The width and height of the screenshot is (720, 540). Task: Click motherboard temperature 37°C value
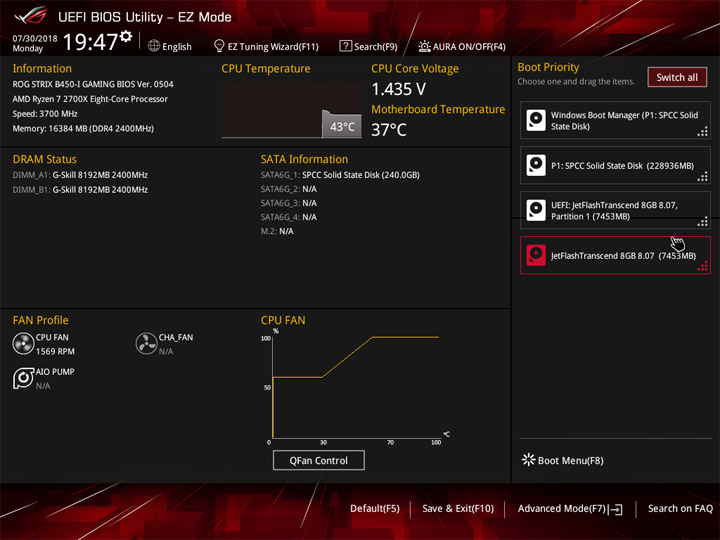tap(389, 130)
